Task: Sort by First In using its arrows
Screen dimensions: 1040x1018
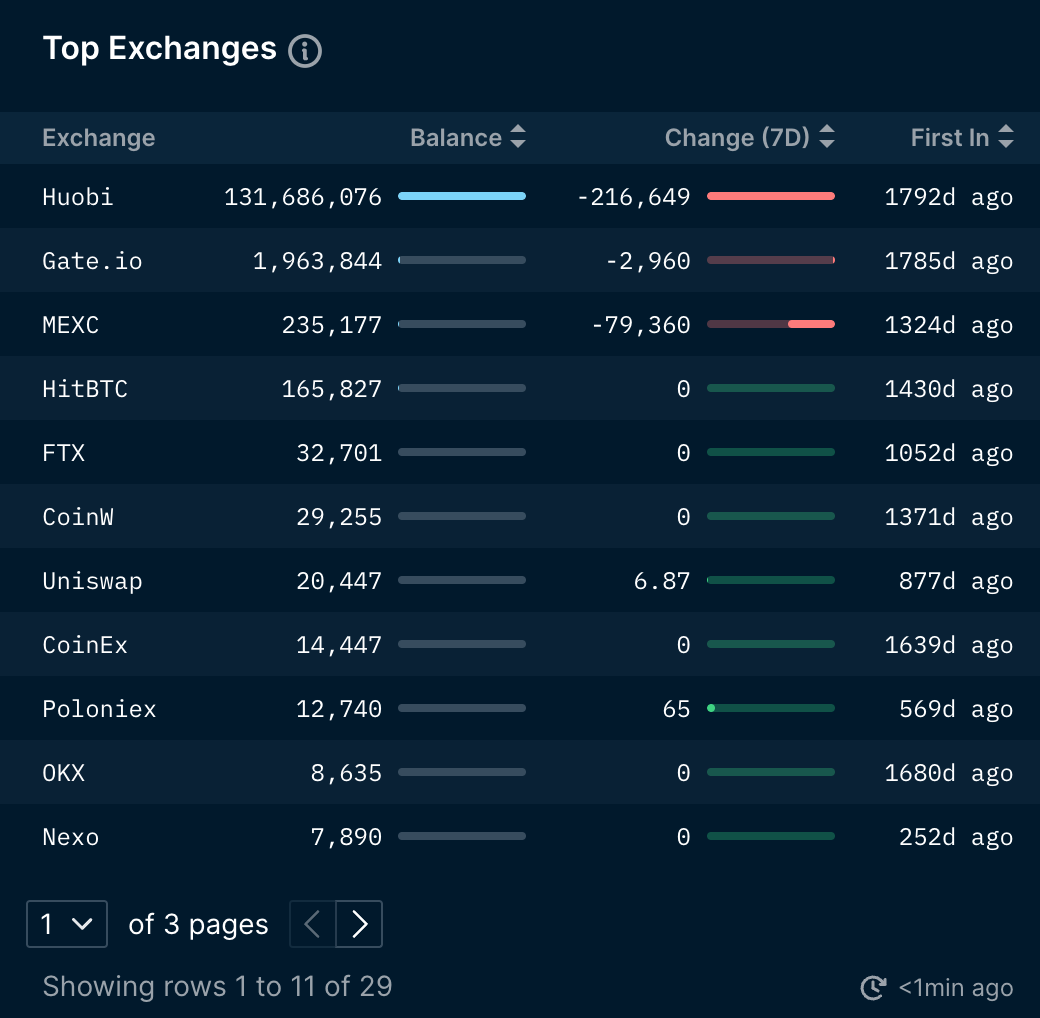Action: tap(1006, 137)
